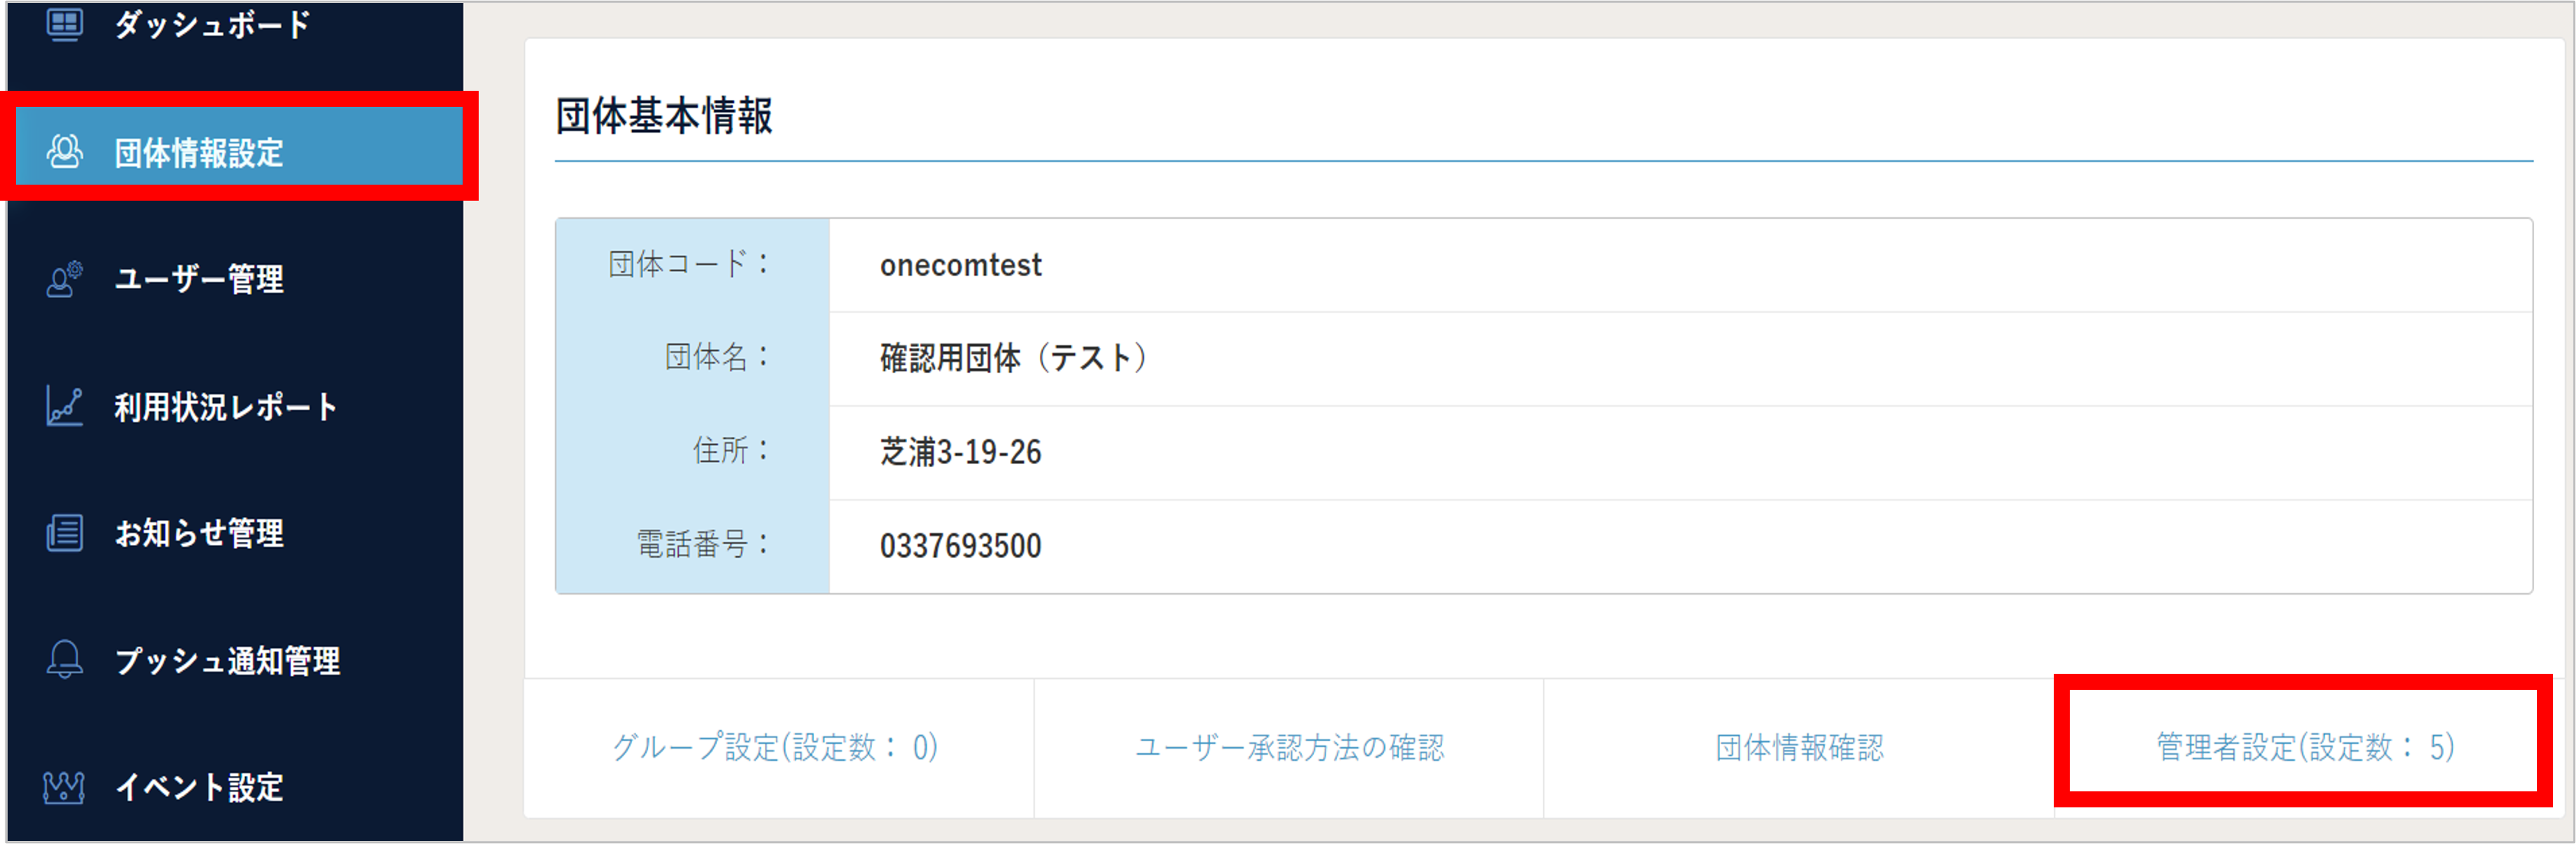
Task: Click the イベント設定 crown icon
Action: pos(64,787)
